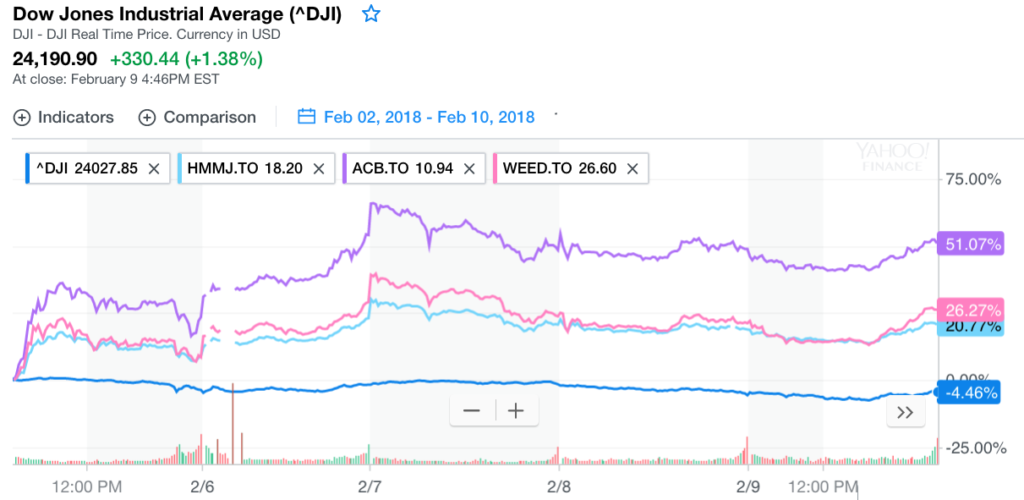Open the Indicators menu
1024x500 pixels.
tap(75, 117)
